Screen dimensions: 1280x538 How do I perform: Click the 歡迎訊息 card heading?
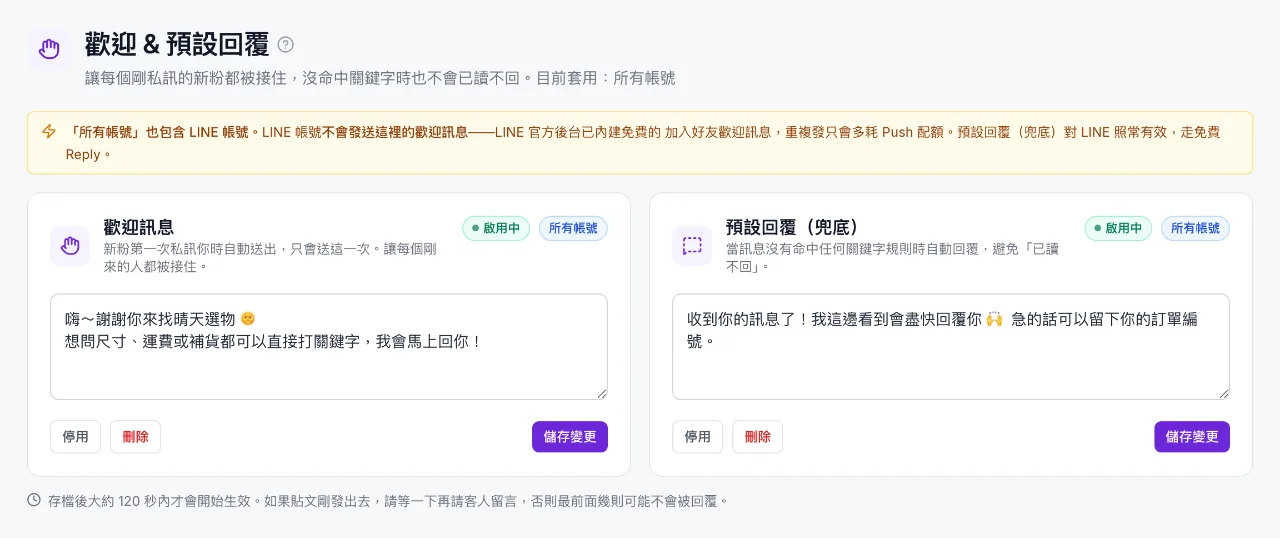[139, 227]
